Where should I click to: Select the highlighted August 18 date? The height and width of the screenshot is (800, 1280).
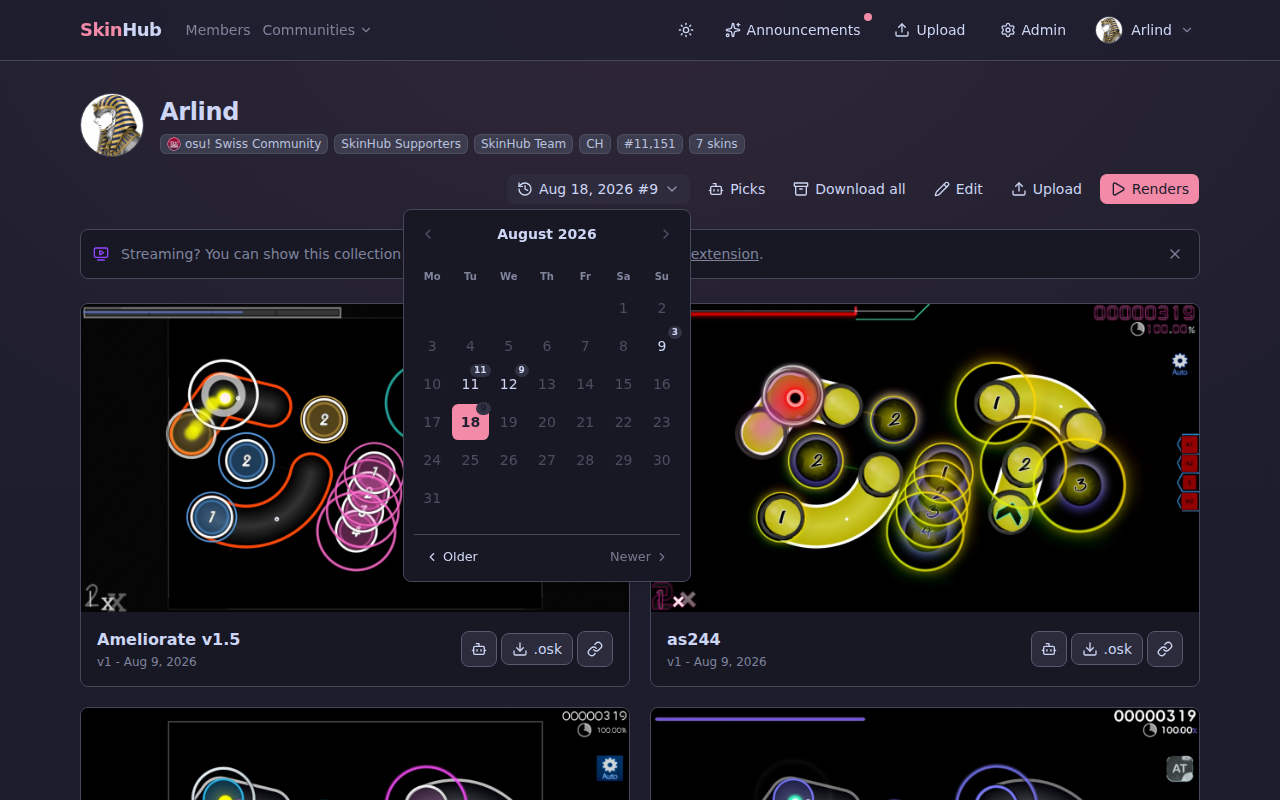tap(470, 422)
